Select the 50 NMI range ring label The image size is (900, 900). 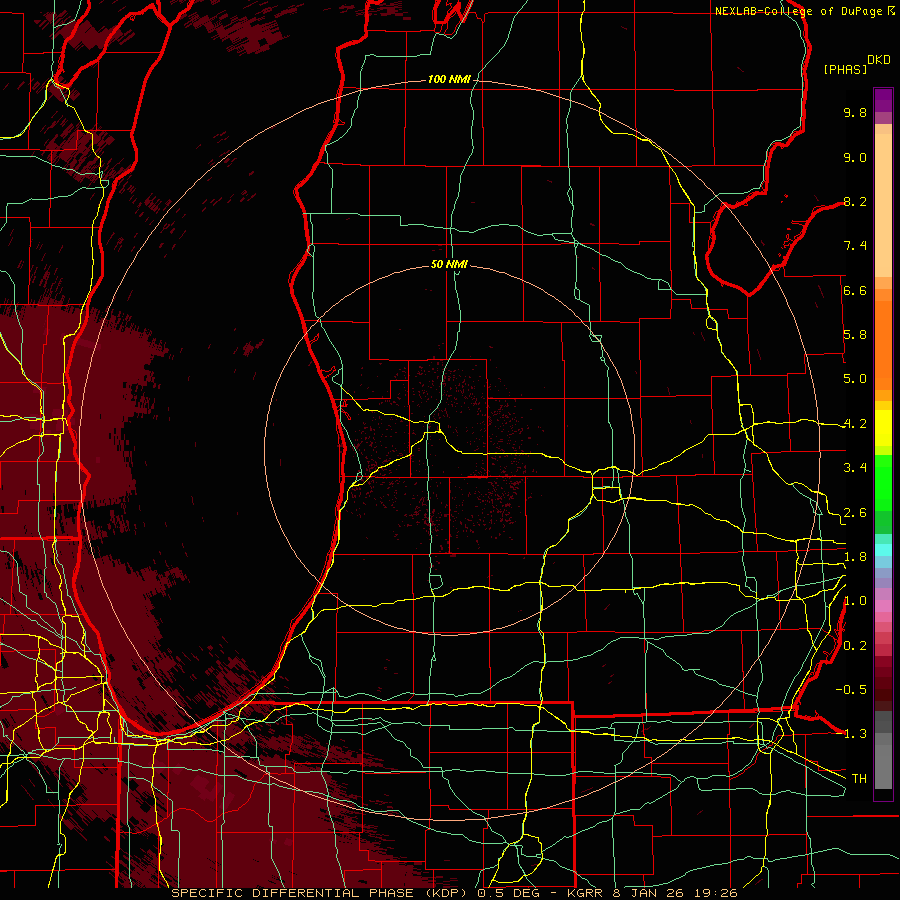coord(449,264)
